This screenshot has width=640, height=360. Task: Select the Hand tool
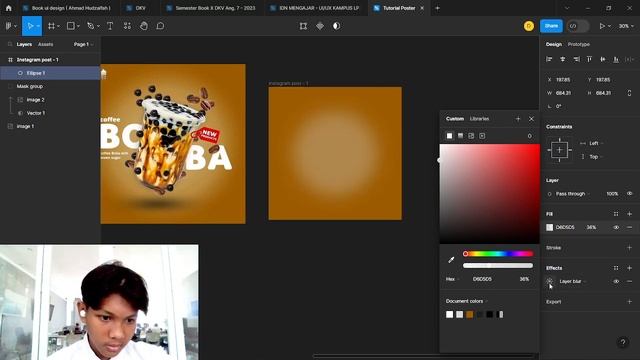[144, 26]
